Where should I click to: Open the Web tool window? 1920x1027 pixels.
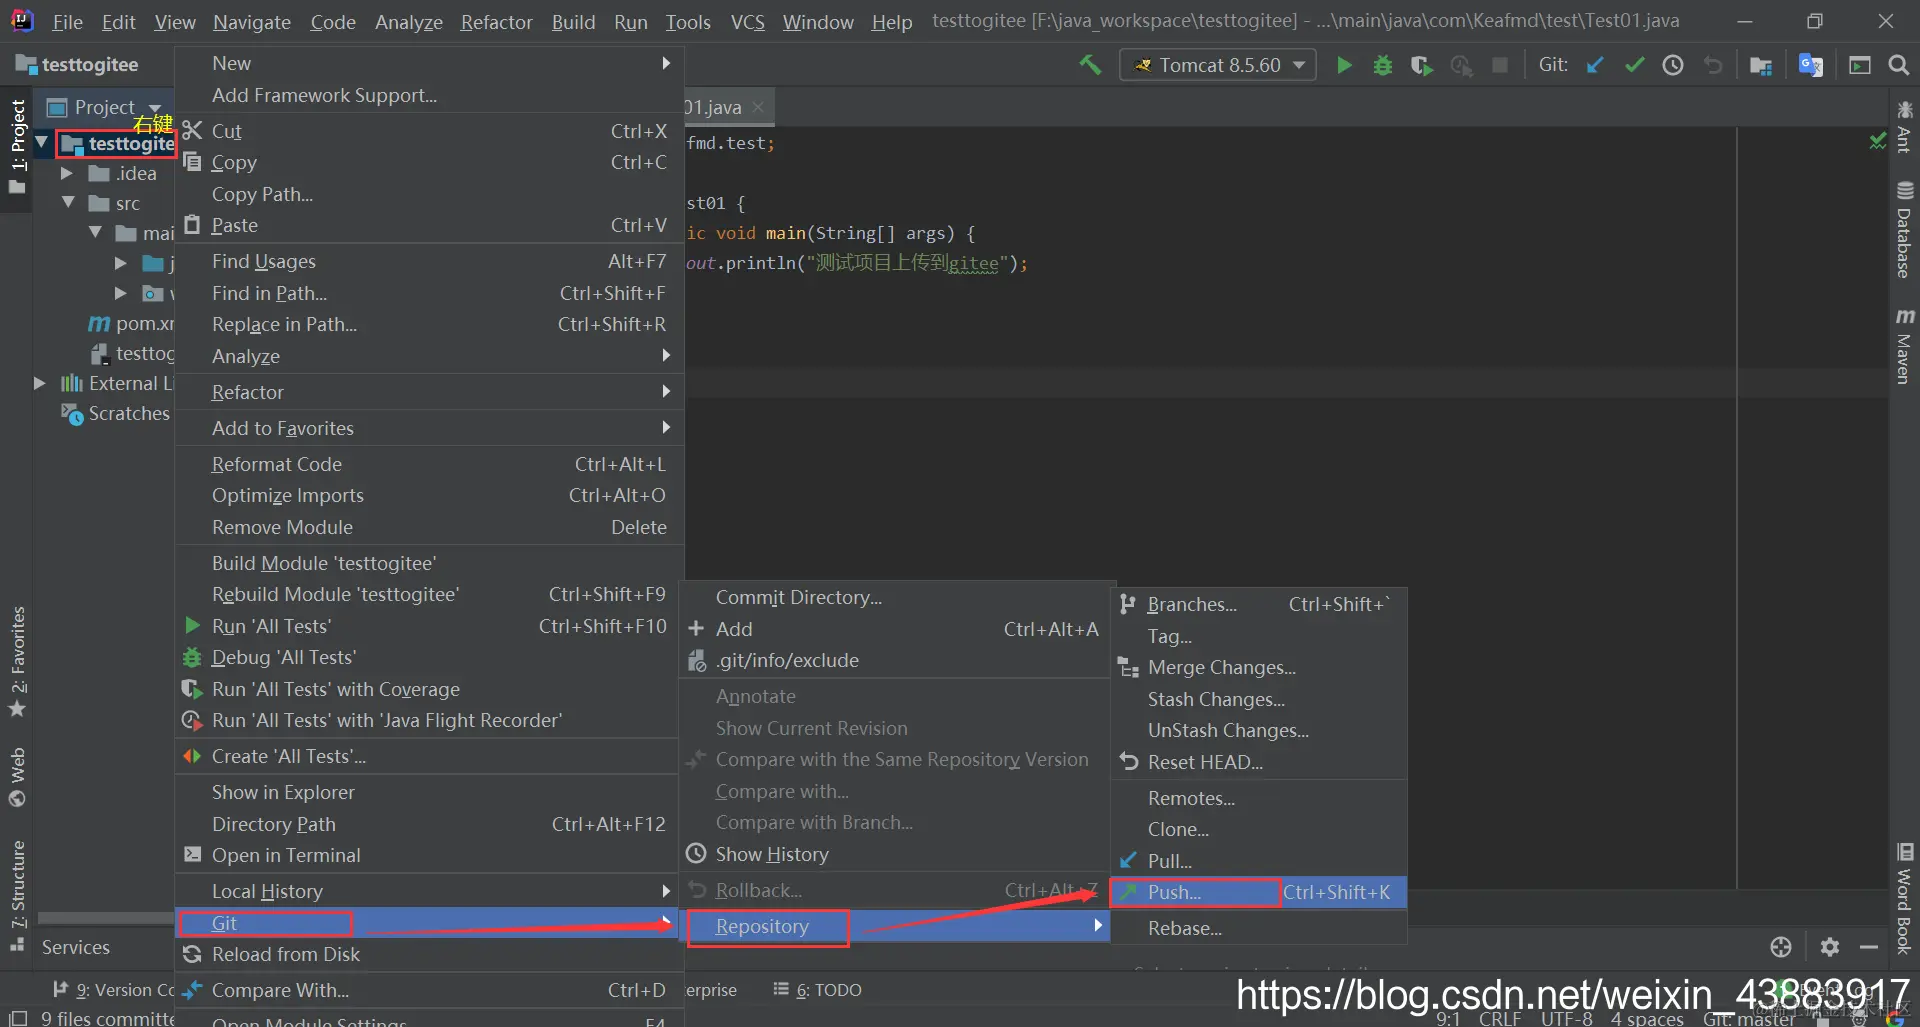click(x=17, y=777)
